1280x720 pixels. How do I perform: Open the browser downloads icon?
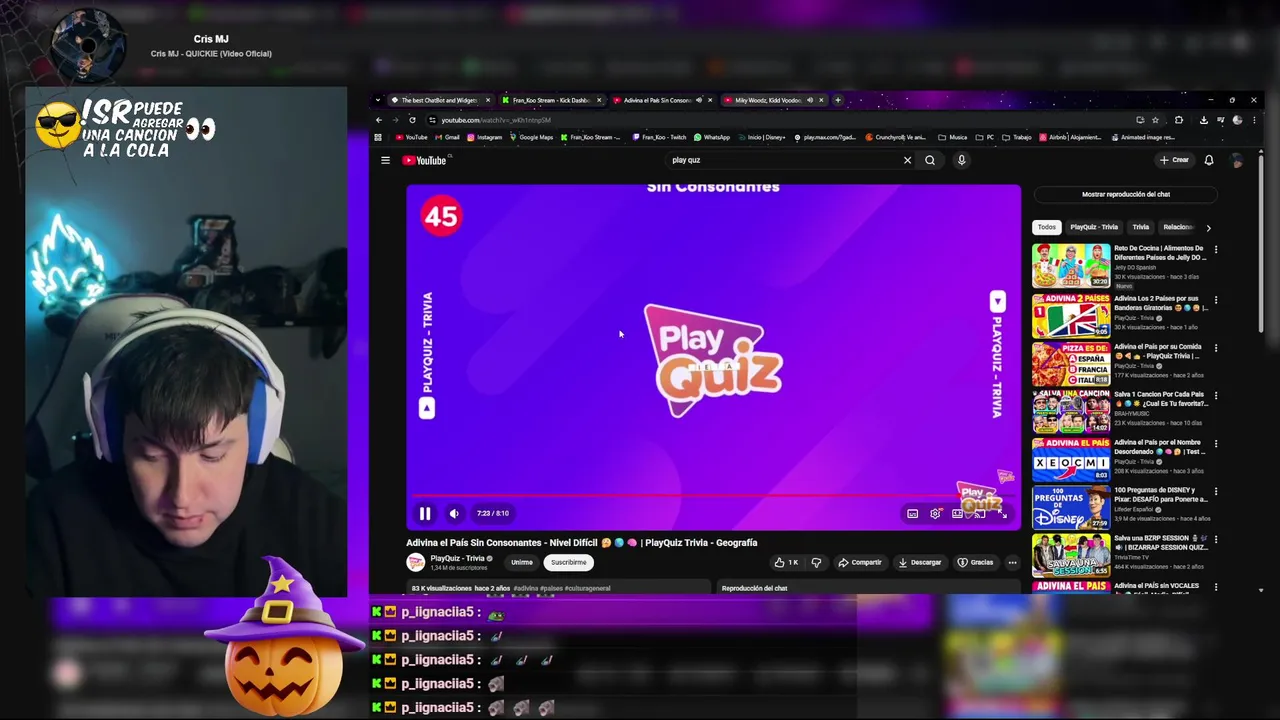click(x=1203, y=120)
